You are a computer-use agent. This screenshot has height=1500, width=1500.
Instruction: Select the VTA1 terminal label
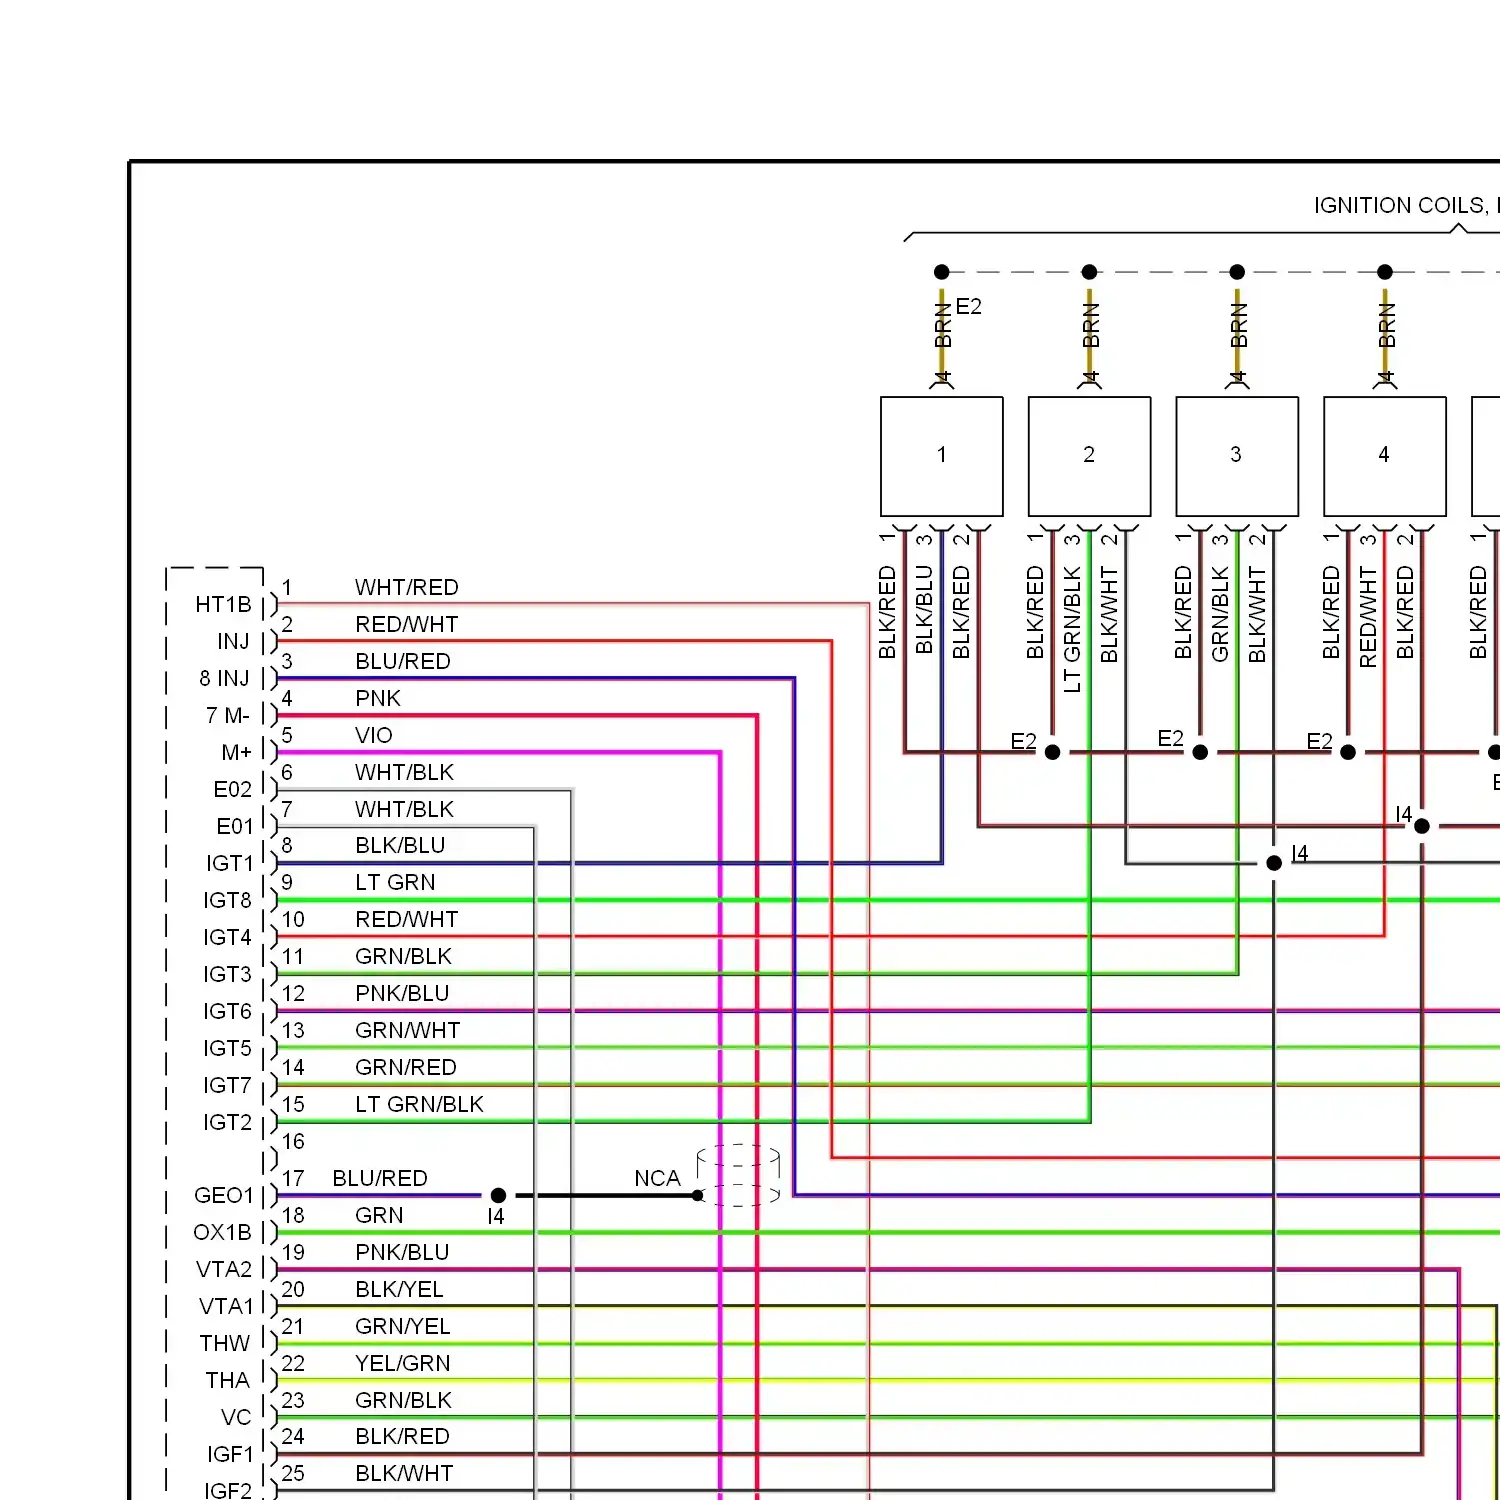point(226,1307)
